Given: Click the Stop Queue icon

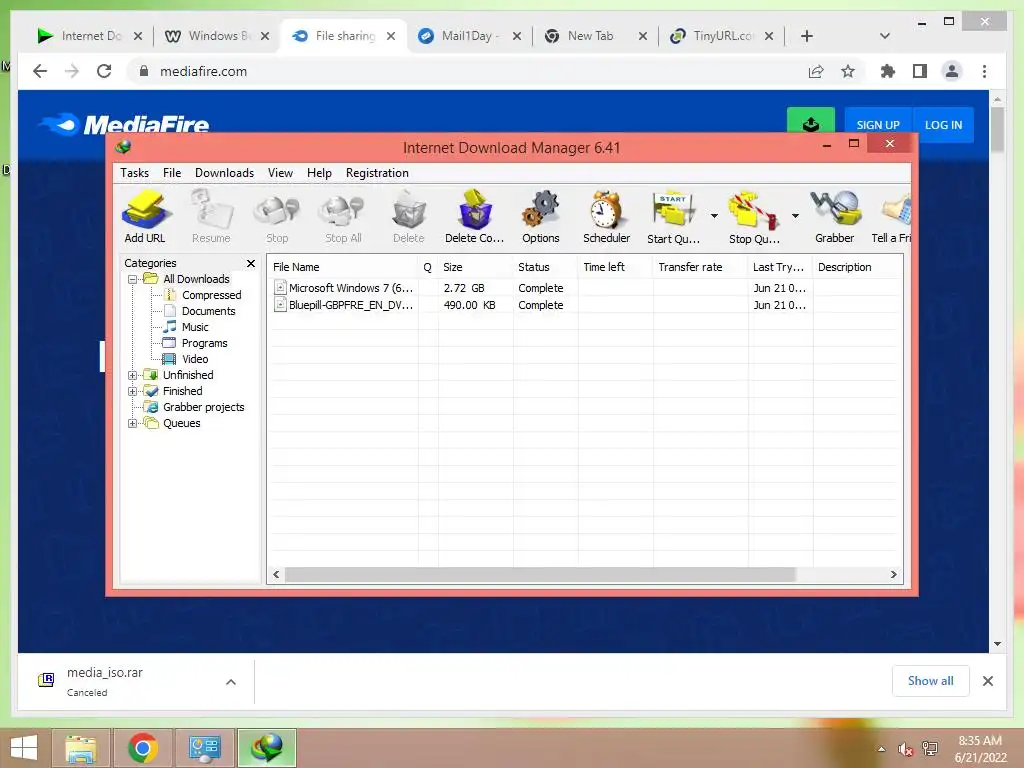Looking at the screenshot, I should coord(754,217).
